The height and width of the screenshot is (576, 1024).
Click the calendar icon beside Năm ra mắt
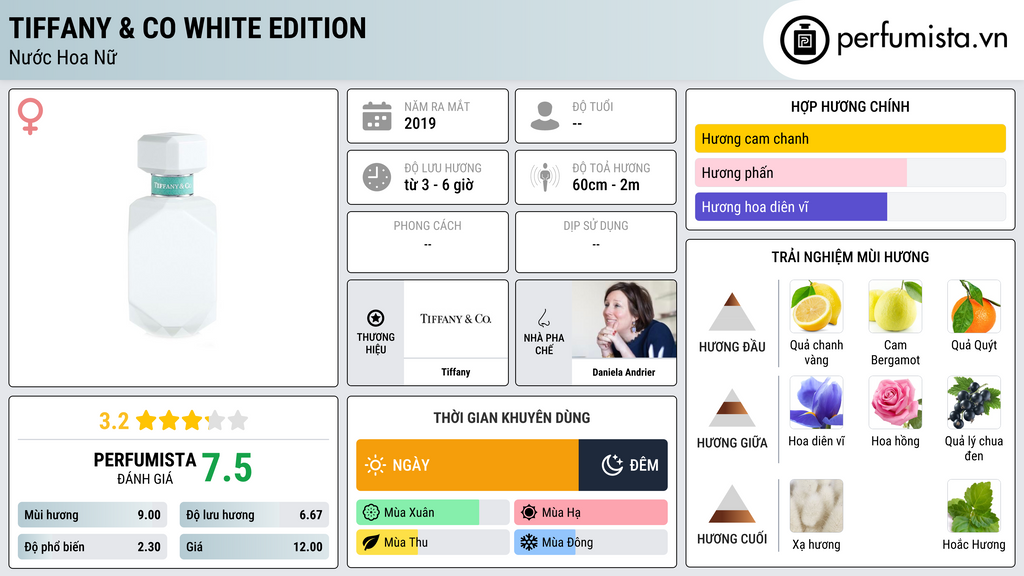tap(377, 116)
